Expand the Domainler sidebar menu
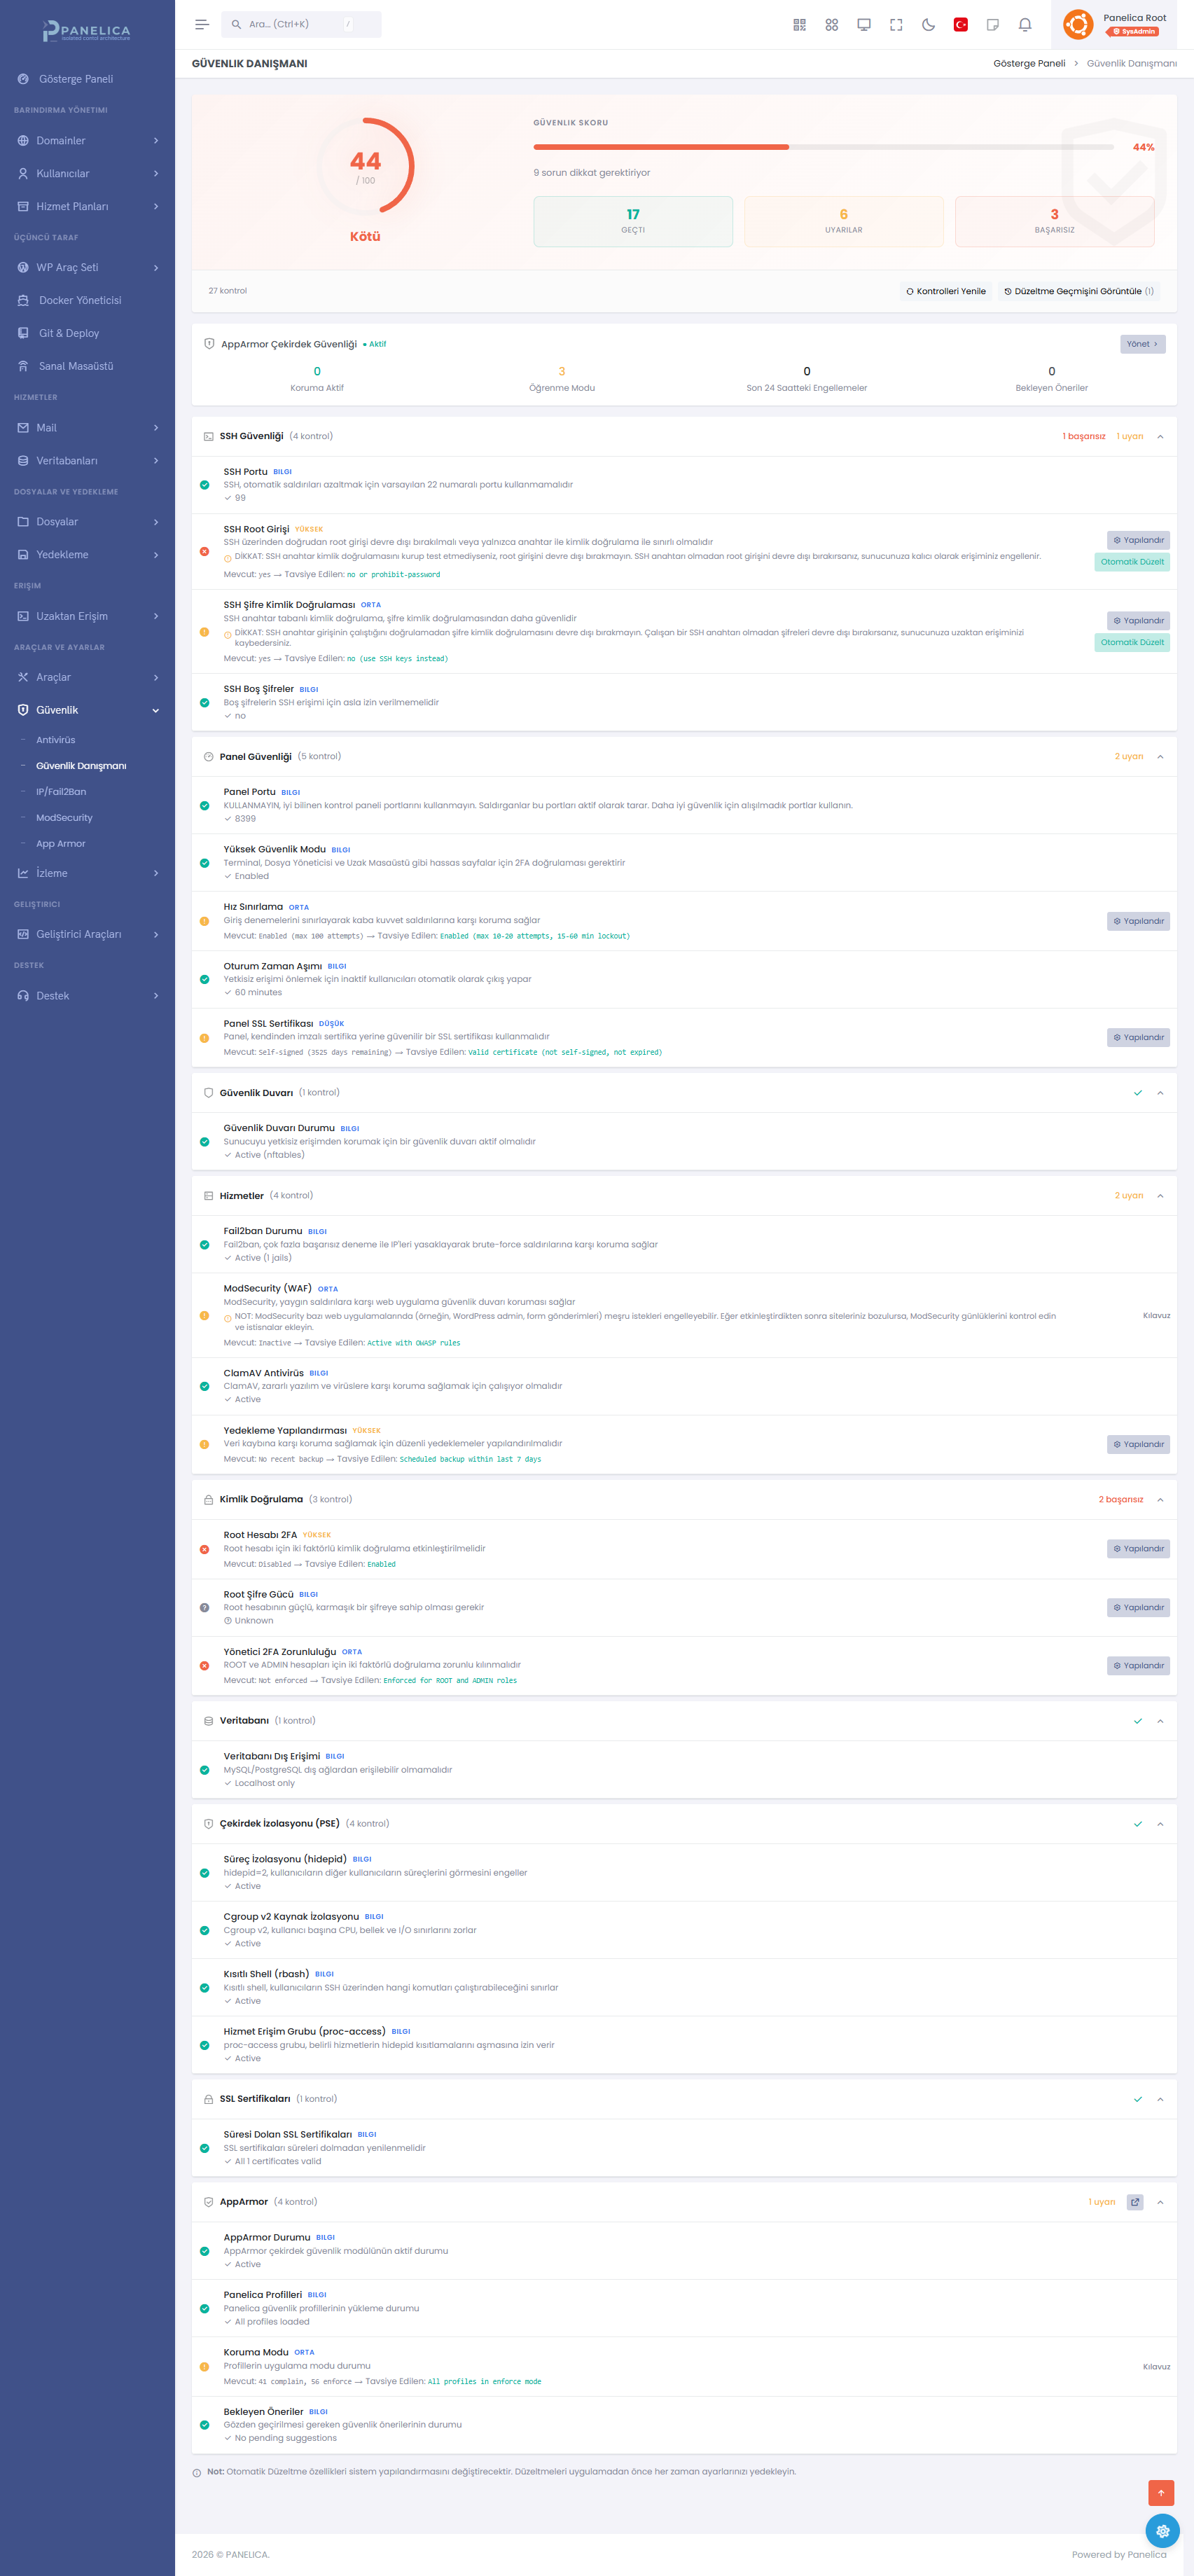 87,141
